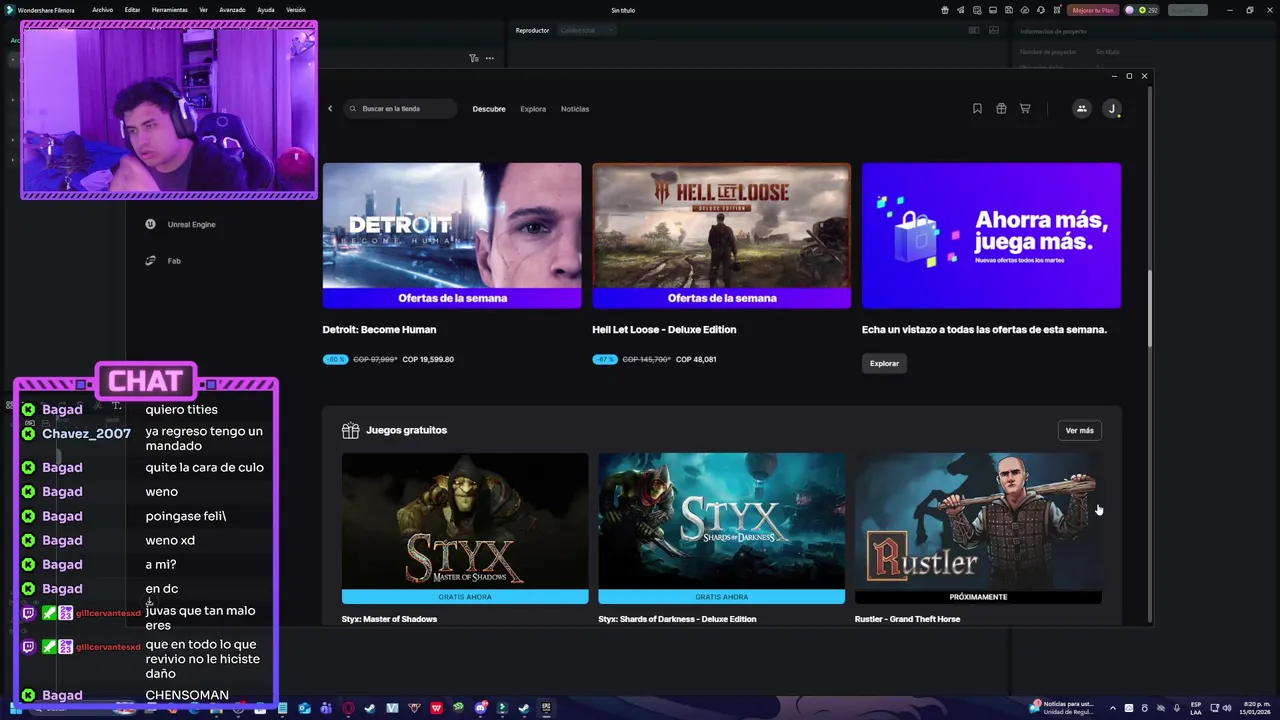Open the shopping cart
This screenshot has height=720, width=1280.
1025,108
